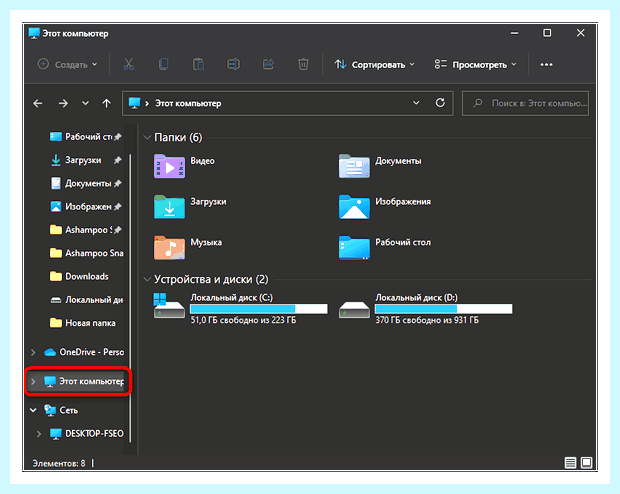
Task: Select Ashampoo Sna folder in sidebar
Action: pos(86,253)
